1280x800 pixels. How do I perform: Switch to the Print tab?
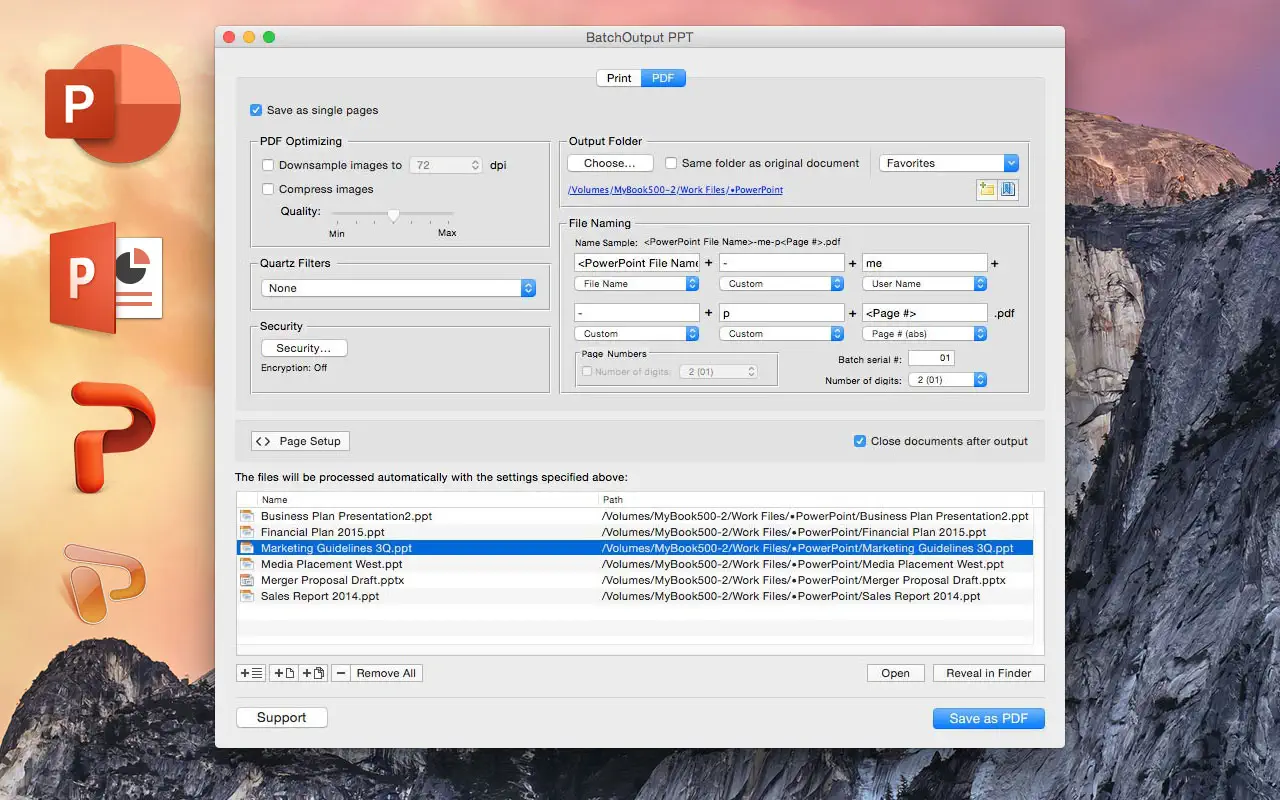point(619,78)
